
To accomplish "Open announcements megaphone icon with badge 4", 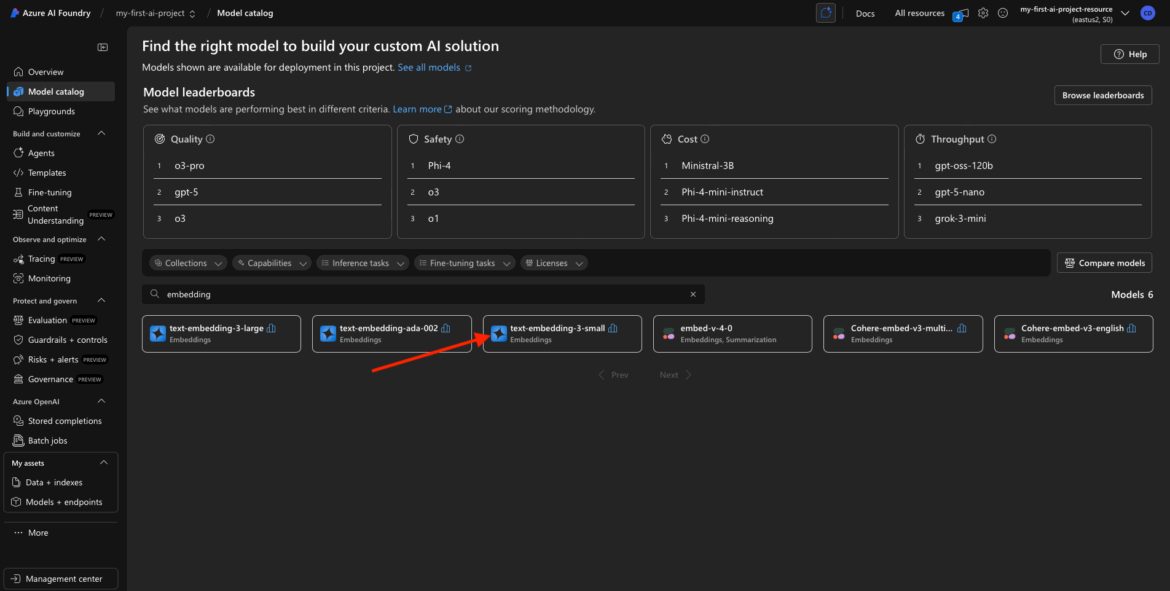I will coord(960,13).
